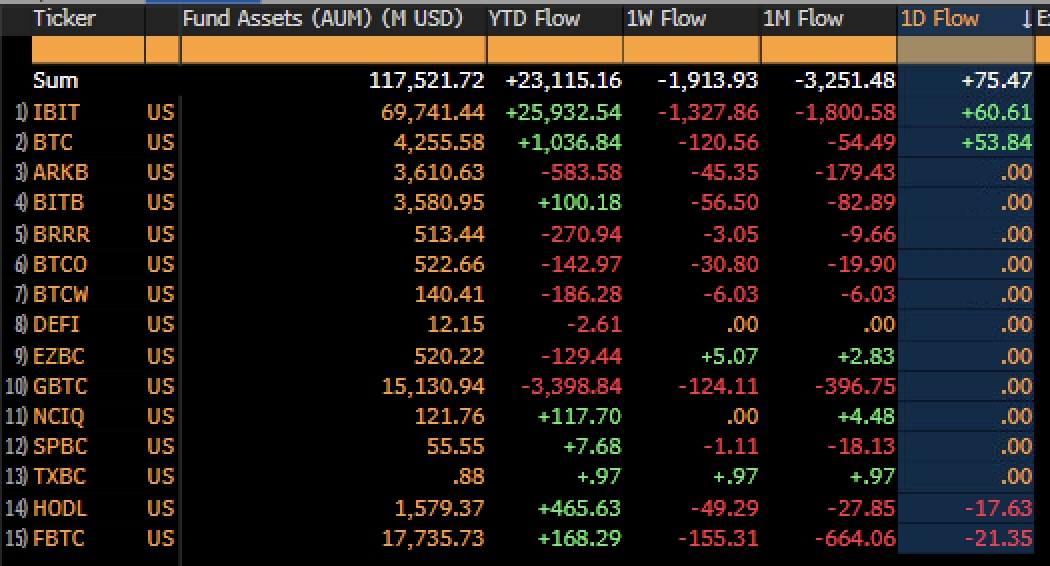Click the filter field under 1M Flow
The width and height of the screenshot is (1050, 566).
pos(829,50)
